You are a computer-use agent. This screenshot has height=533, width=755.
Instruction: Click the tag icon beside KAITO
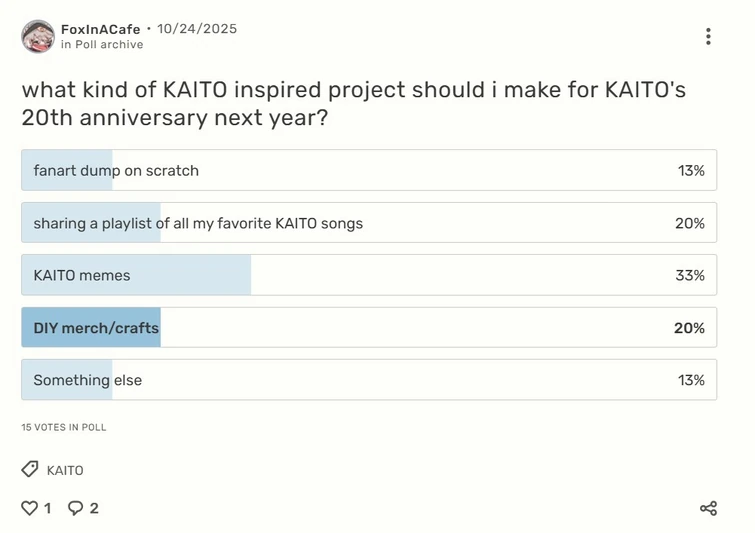click(30, 470)
